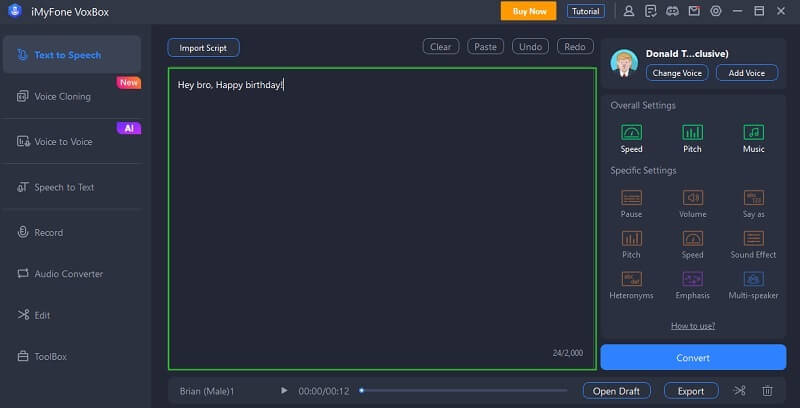The width and height of the screenshot is (800, 408).
Task: Open the Speed overall setting
Action: tap(631, 139)
